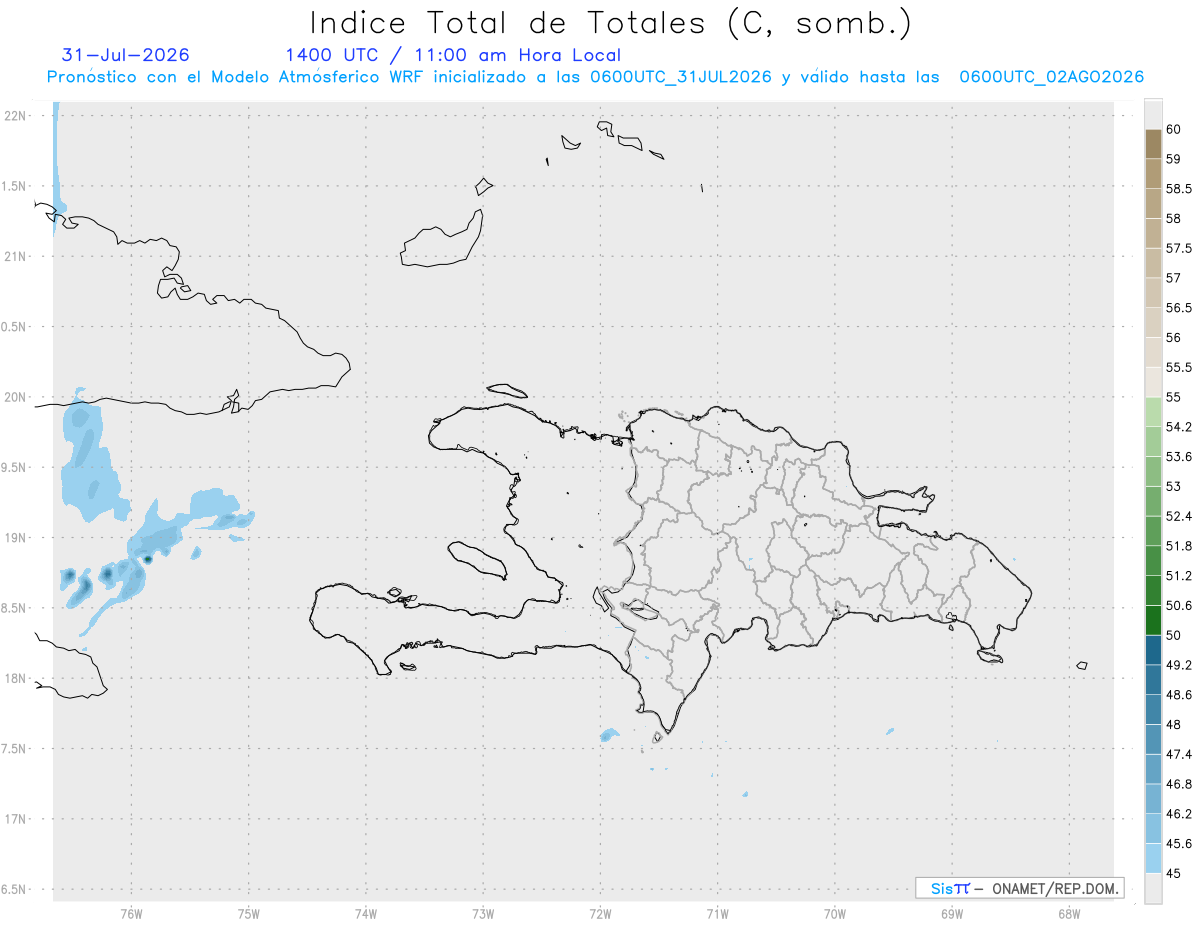
Task: Click the legend value '46.8'
Action: pyautogui.click(x=1179, y=784)
